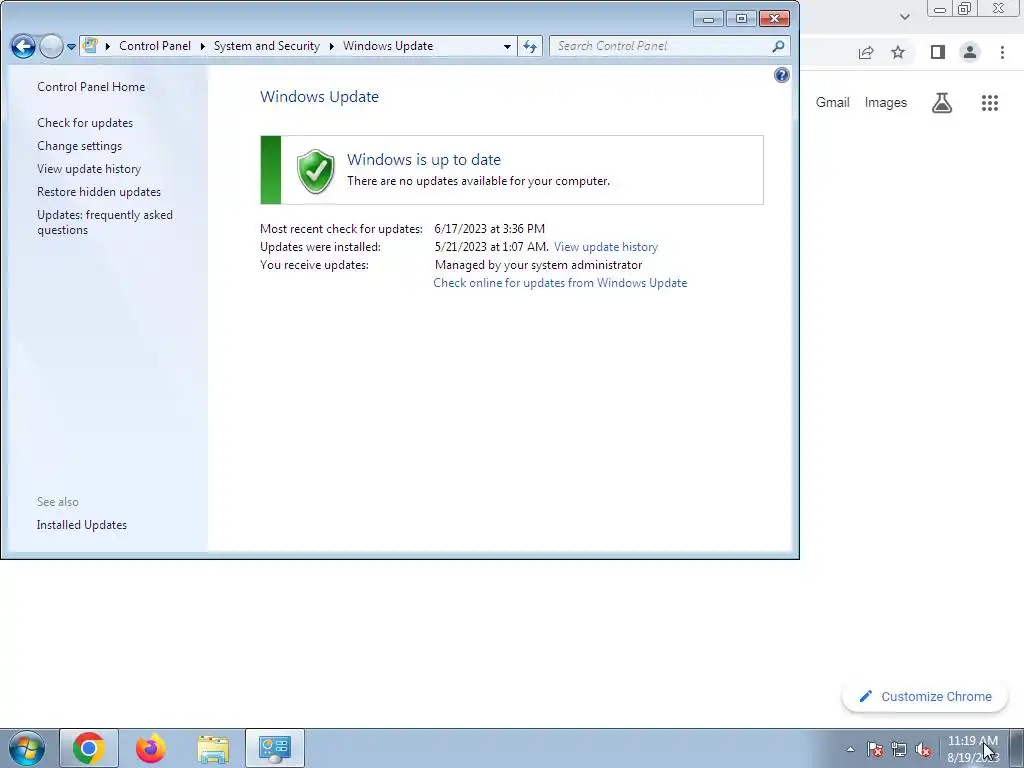Screen dimensions: 1024x768
Task: Maximize the Windows Update window
Action: pos(741,19)
